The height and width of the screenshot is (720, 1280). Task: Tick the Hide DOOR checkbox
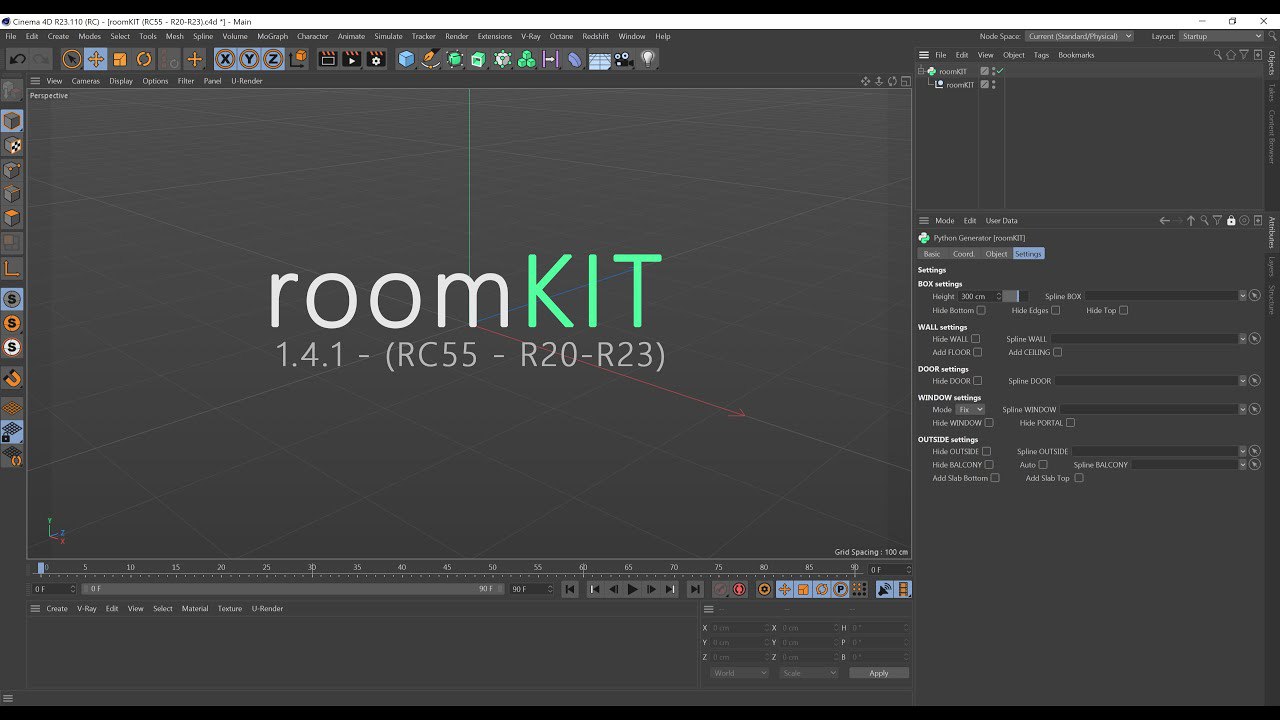[x=978, y=381]
